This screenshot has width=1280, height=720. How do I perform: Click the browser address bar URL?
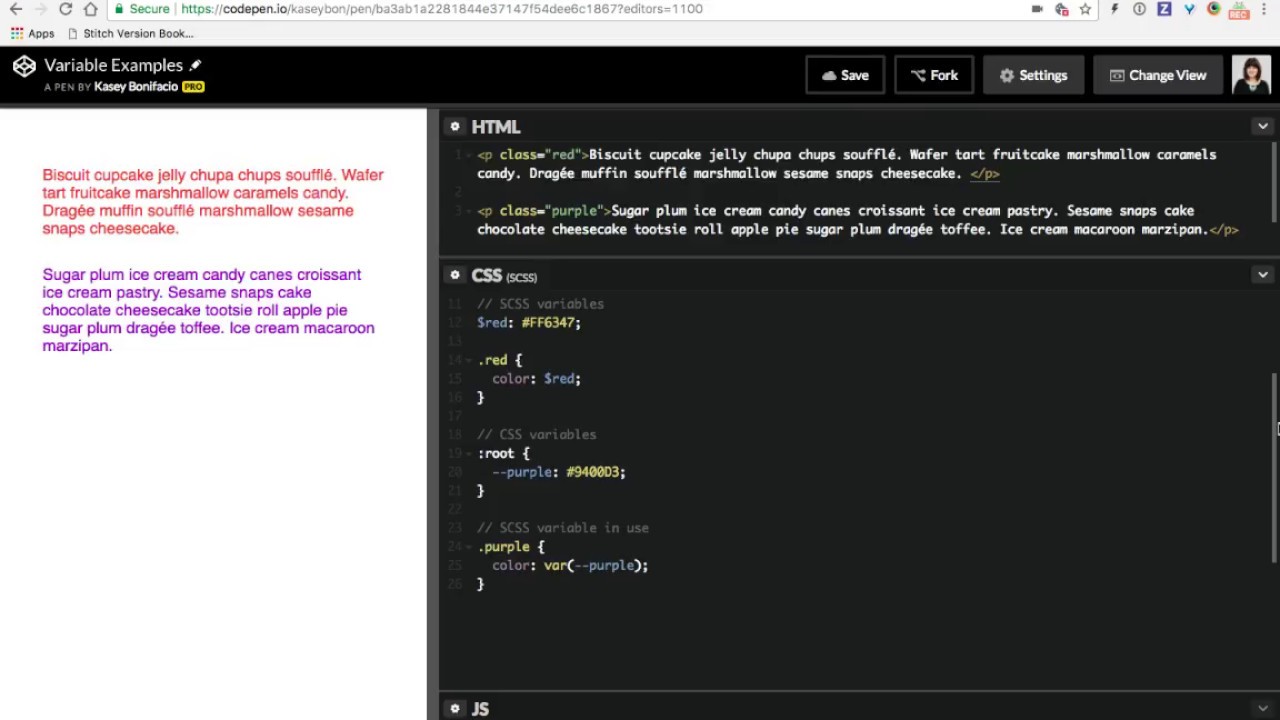[x=440, y=9]
